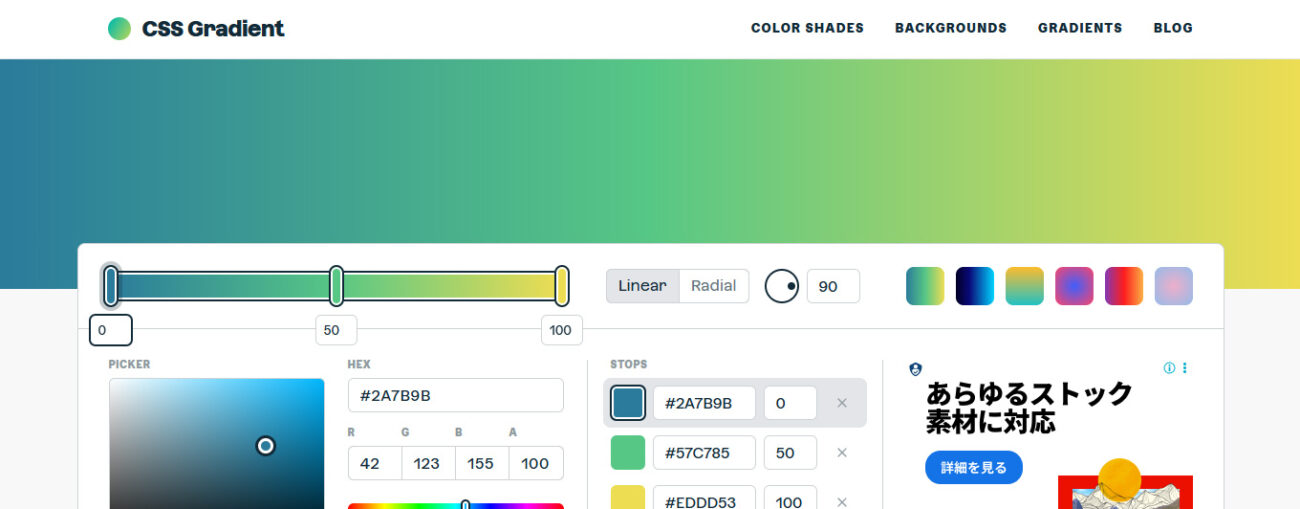Remove the #EDDD53 stop using X
Viewport: 1300px width, 509px height.
point(841,501)
